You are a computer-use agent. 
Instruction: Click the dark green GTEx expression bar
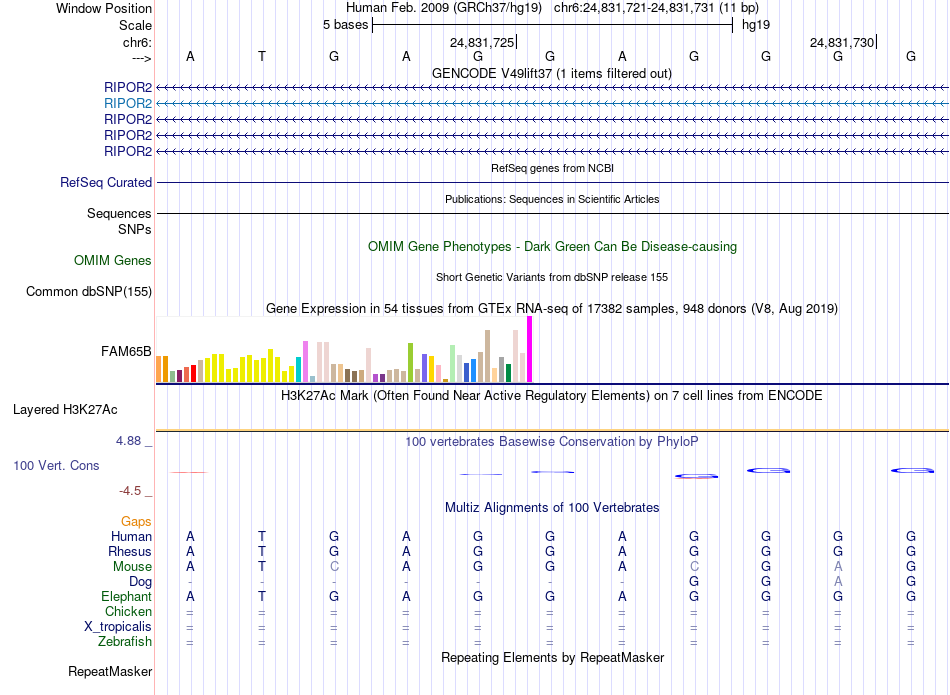(508, 373)
